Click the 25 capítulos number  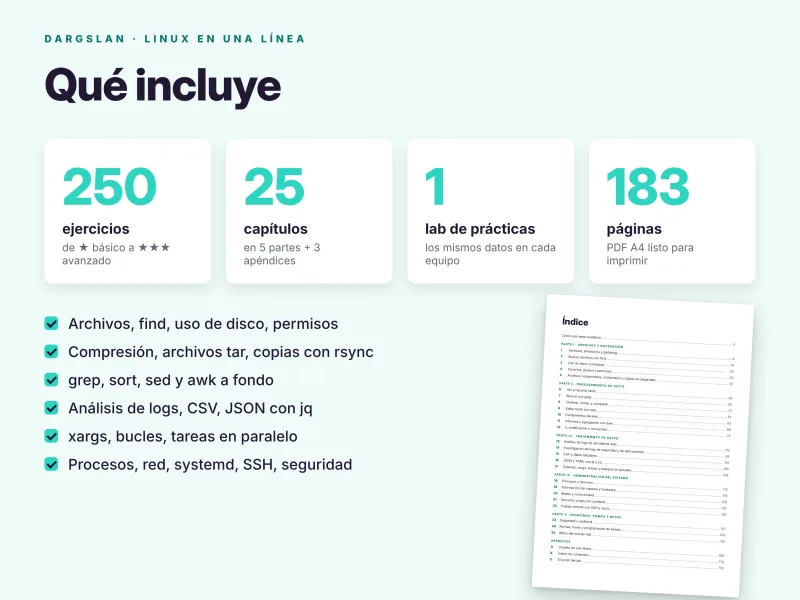(274, 187)
